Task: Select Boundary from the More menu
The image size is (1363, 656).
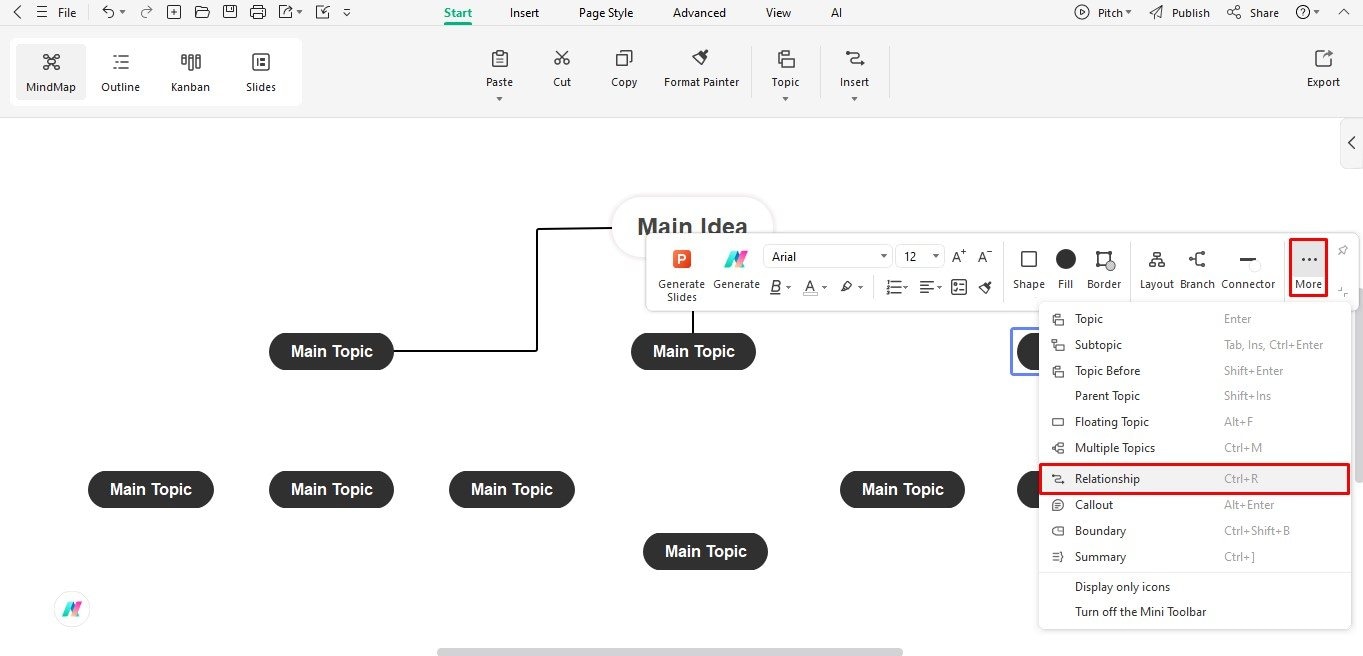Action: click(1194, 531)
